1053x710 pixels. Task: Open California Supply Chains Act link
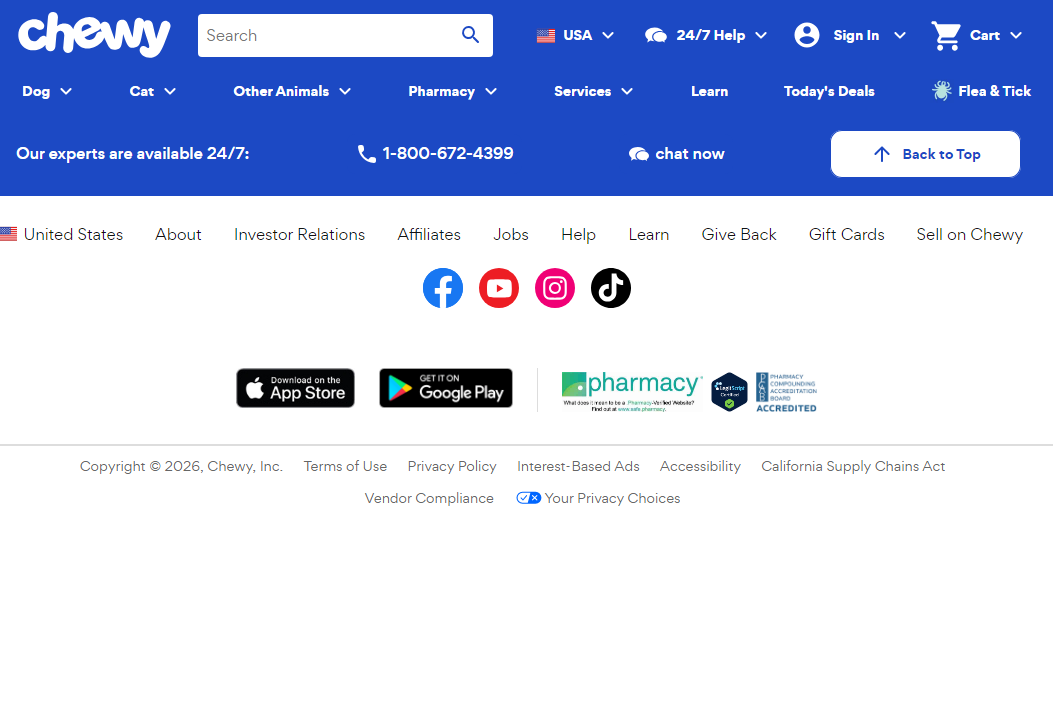[853, 466]
